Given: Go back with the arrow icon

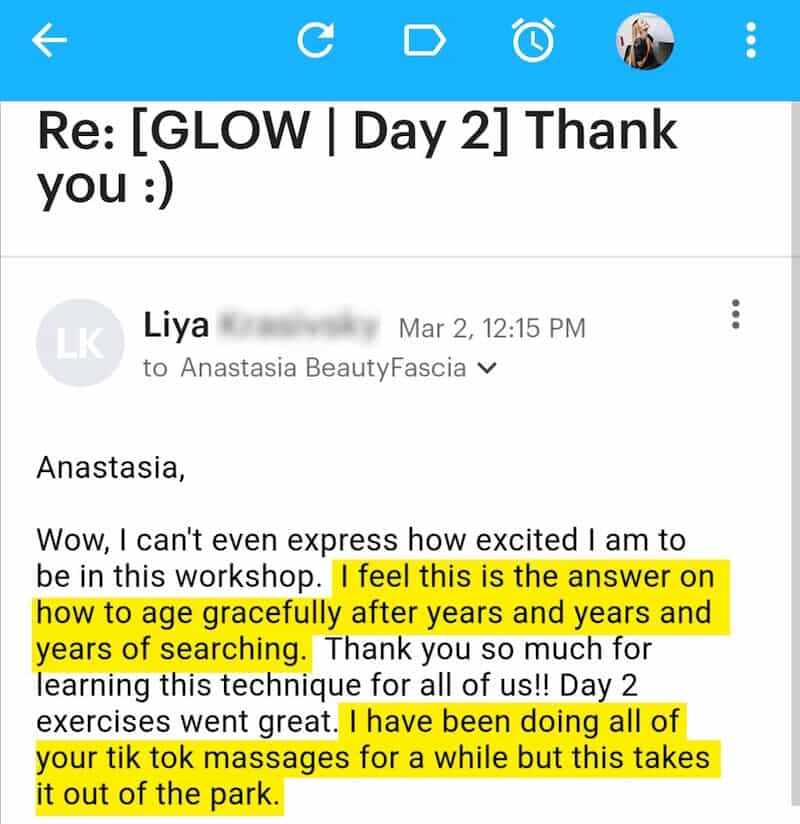Looking at the screenshot, I should 49,40.
